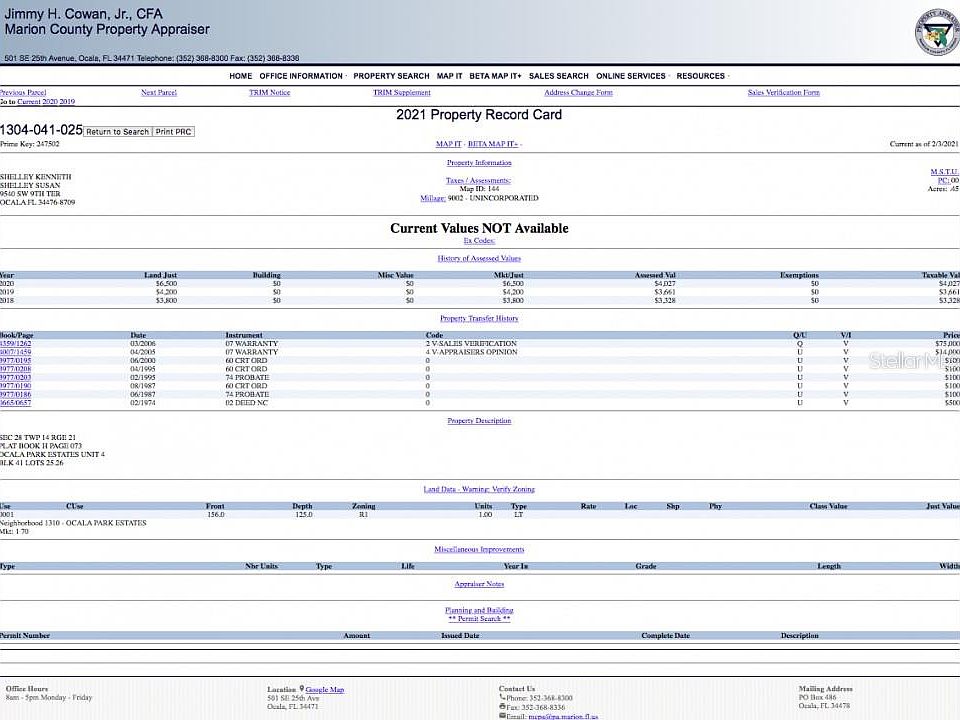
Task: Click the R1 zoning value
Action: pos(364,515)
